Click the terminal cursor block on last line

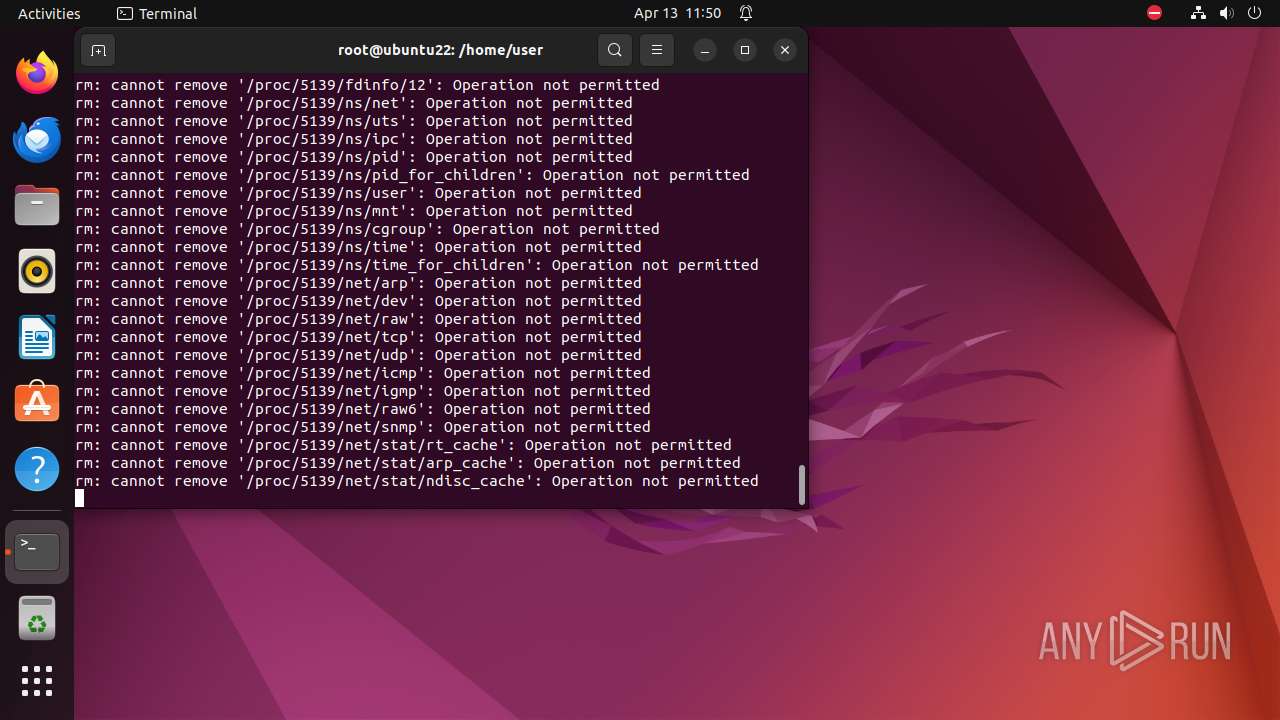click(x=79, y=498)
